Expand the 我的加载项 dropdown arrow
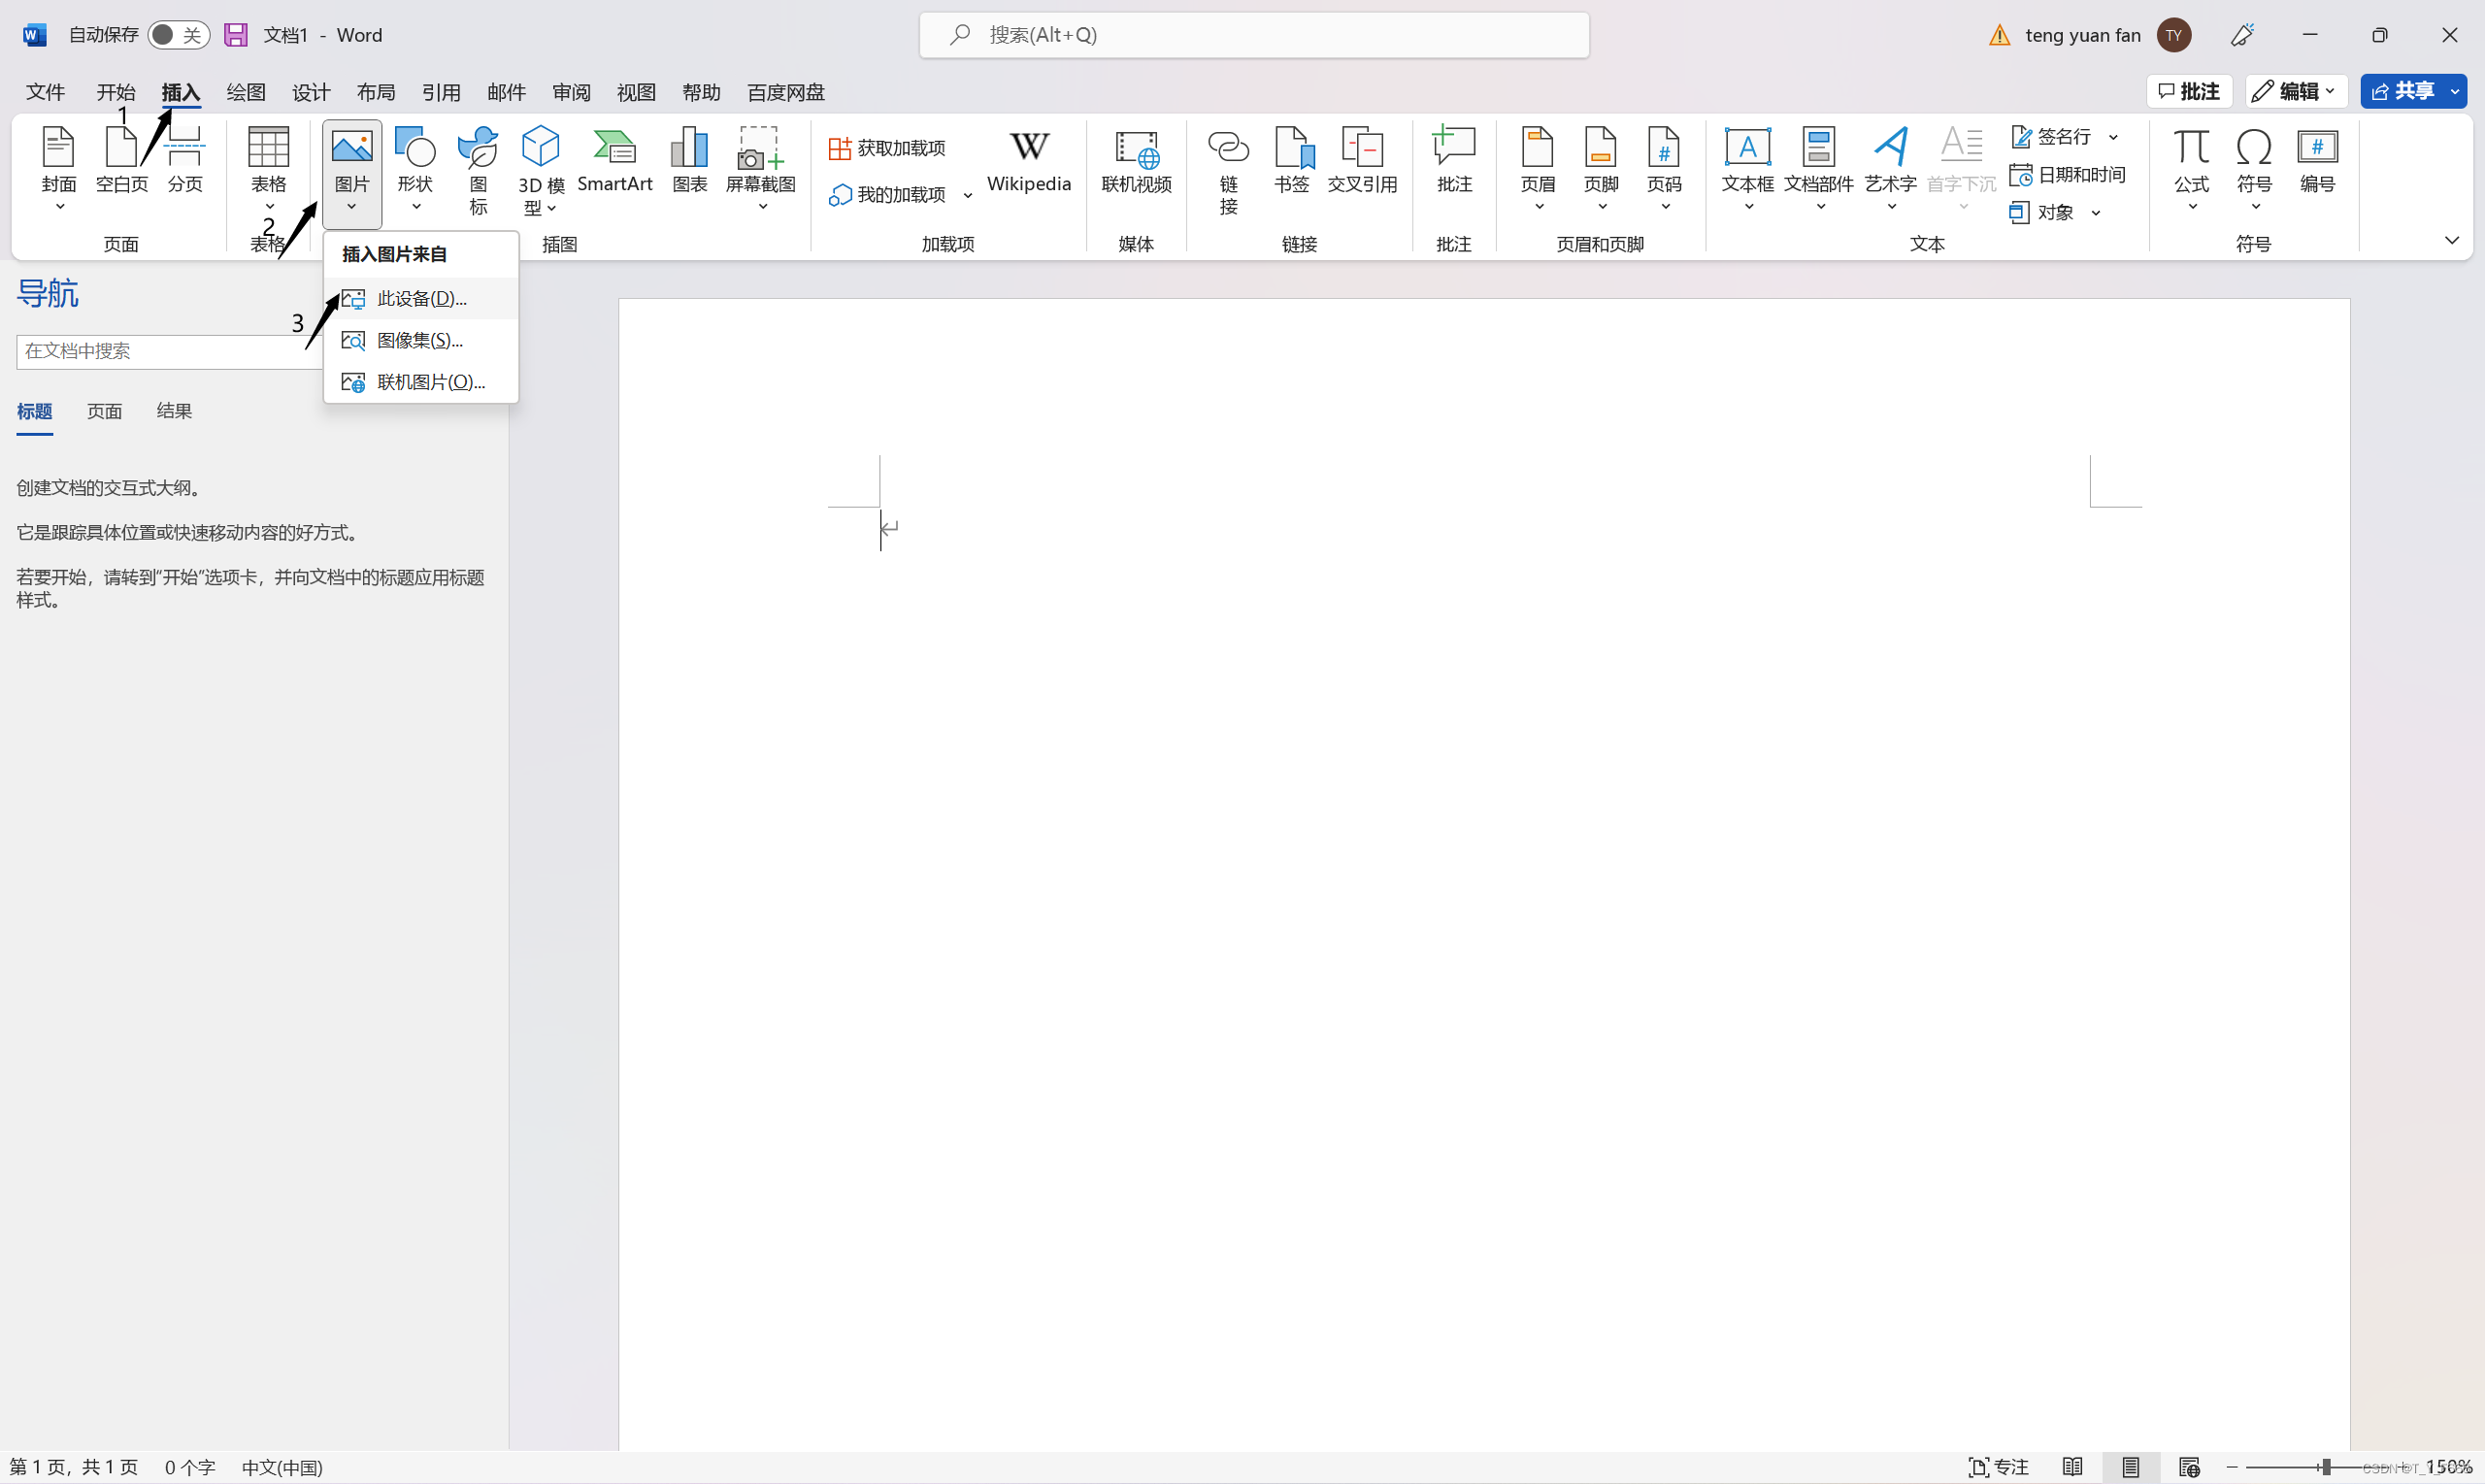Image resolution: width=2485 pixels, height=1484 pixels. point(967,195)
